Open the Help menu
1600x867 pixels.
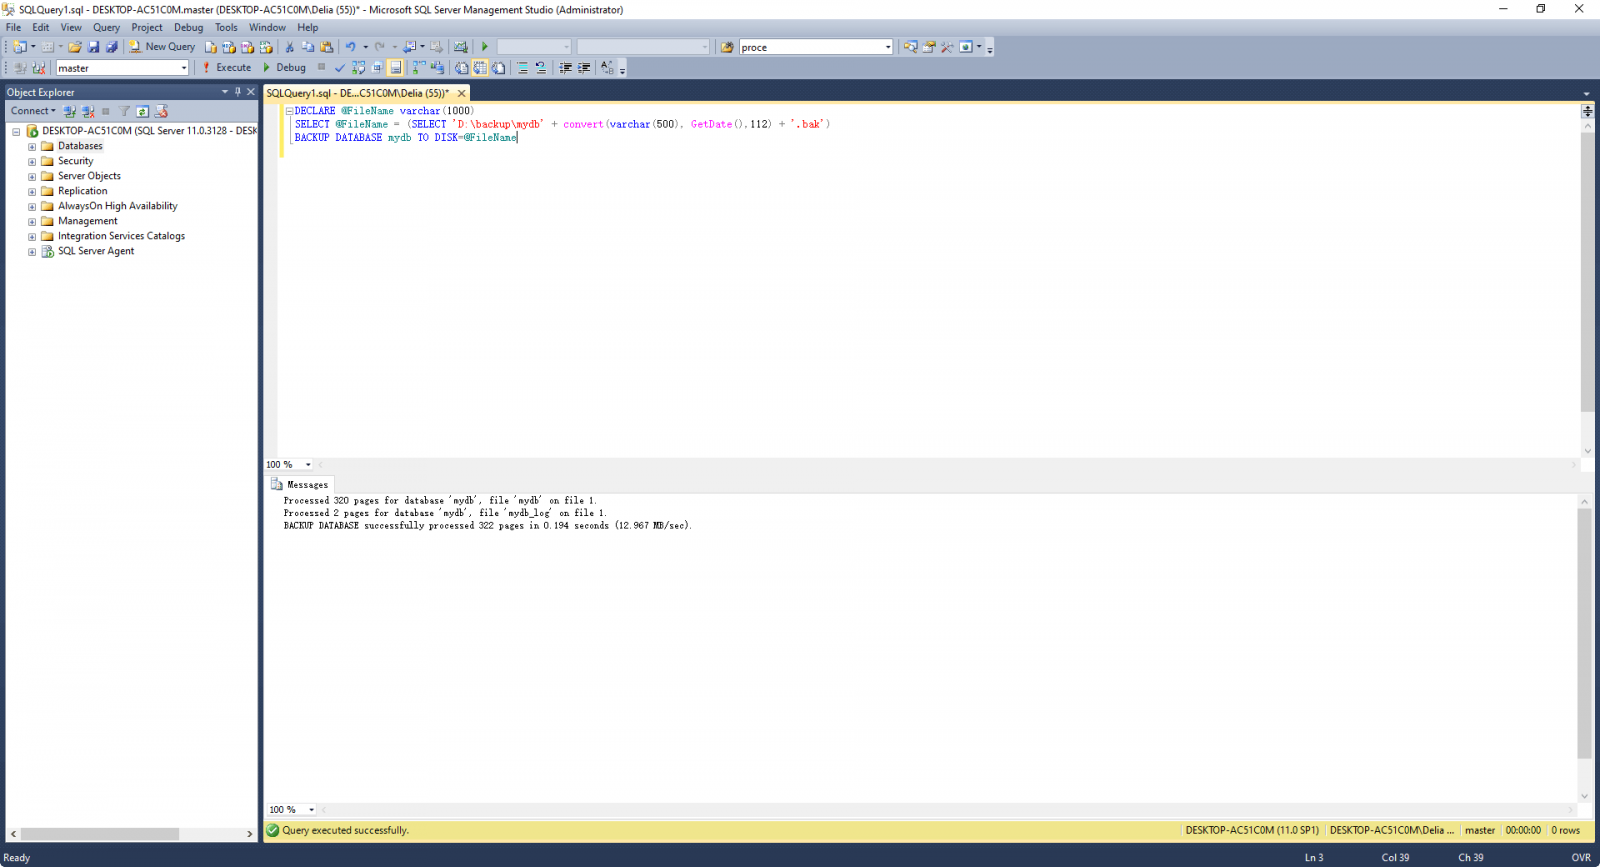(x=308, y=27)
